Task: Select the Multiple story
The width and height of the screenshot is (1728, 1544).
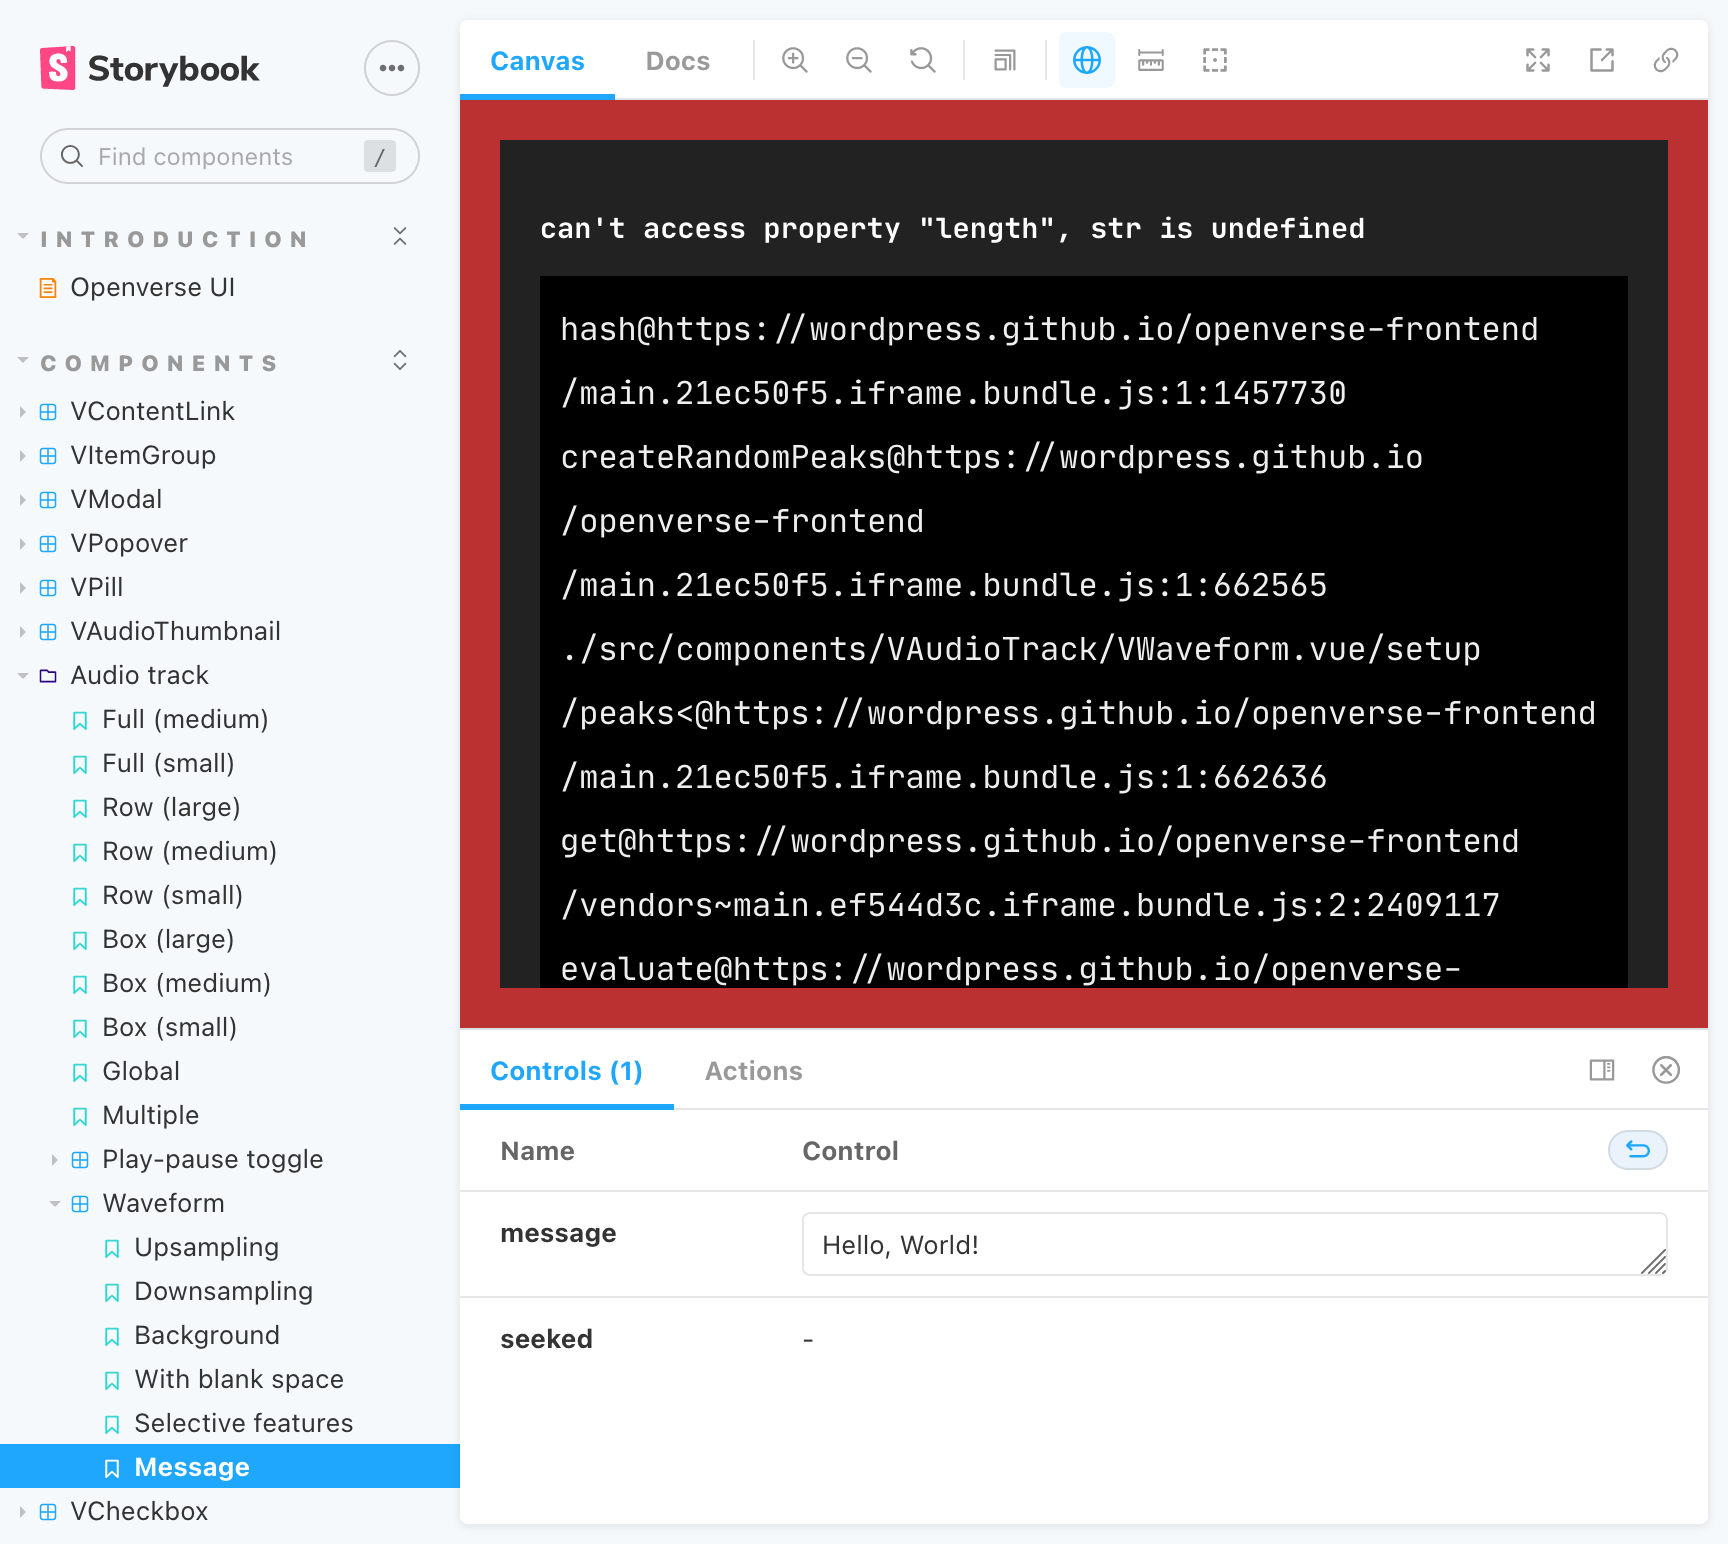Action: pyautogui.click(x=150, y=1115)
